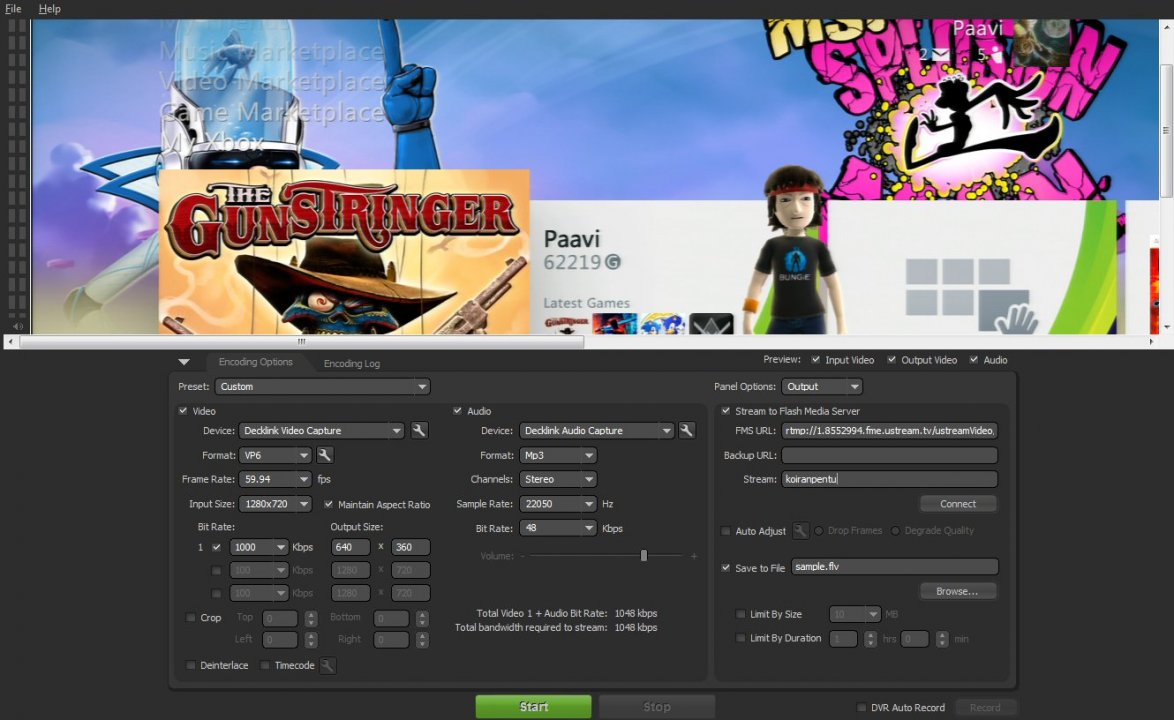Open the File menu

[13, 8]
